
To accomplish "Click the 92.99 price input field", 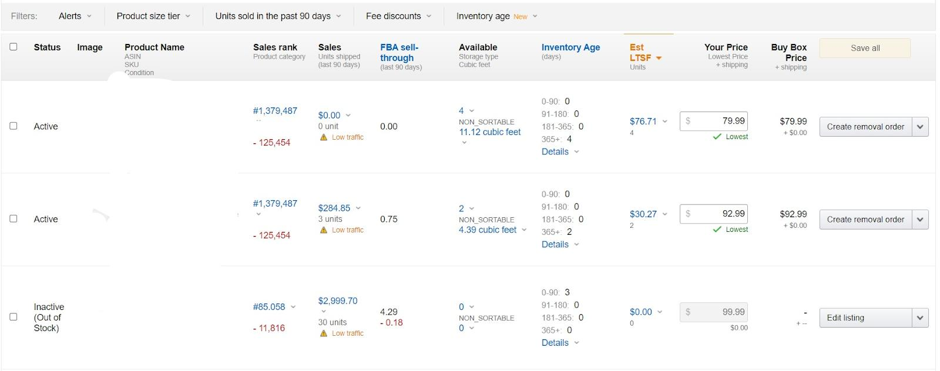I will [713, 213].
